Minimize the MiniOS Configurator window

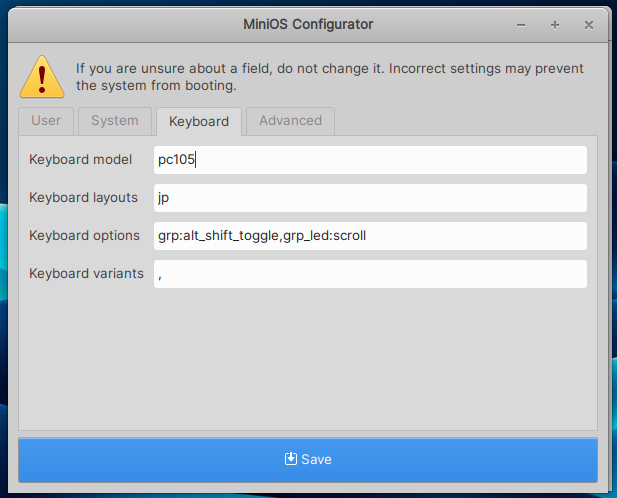[x=521, y=23]
